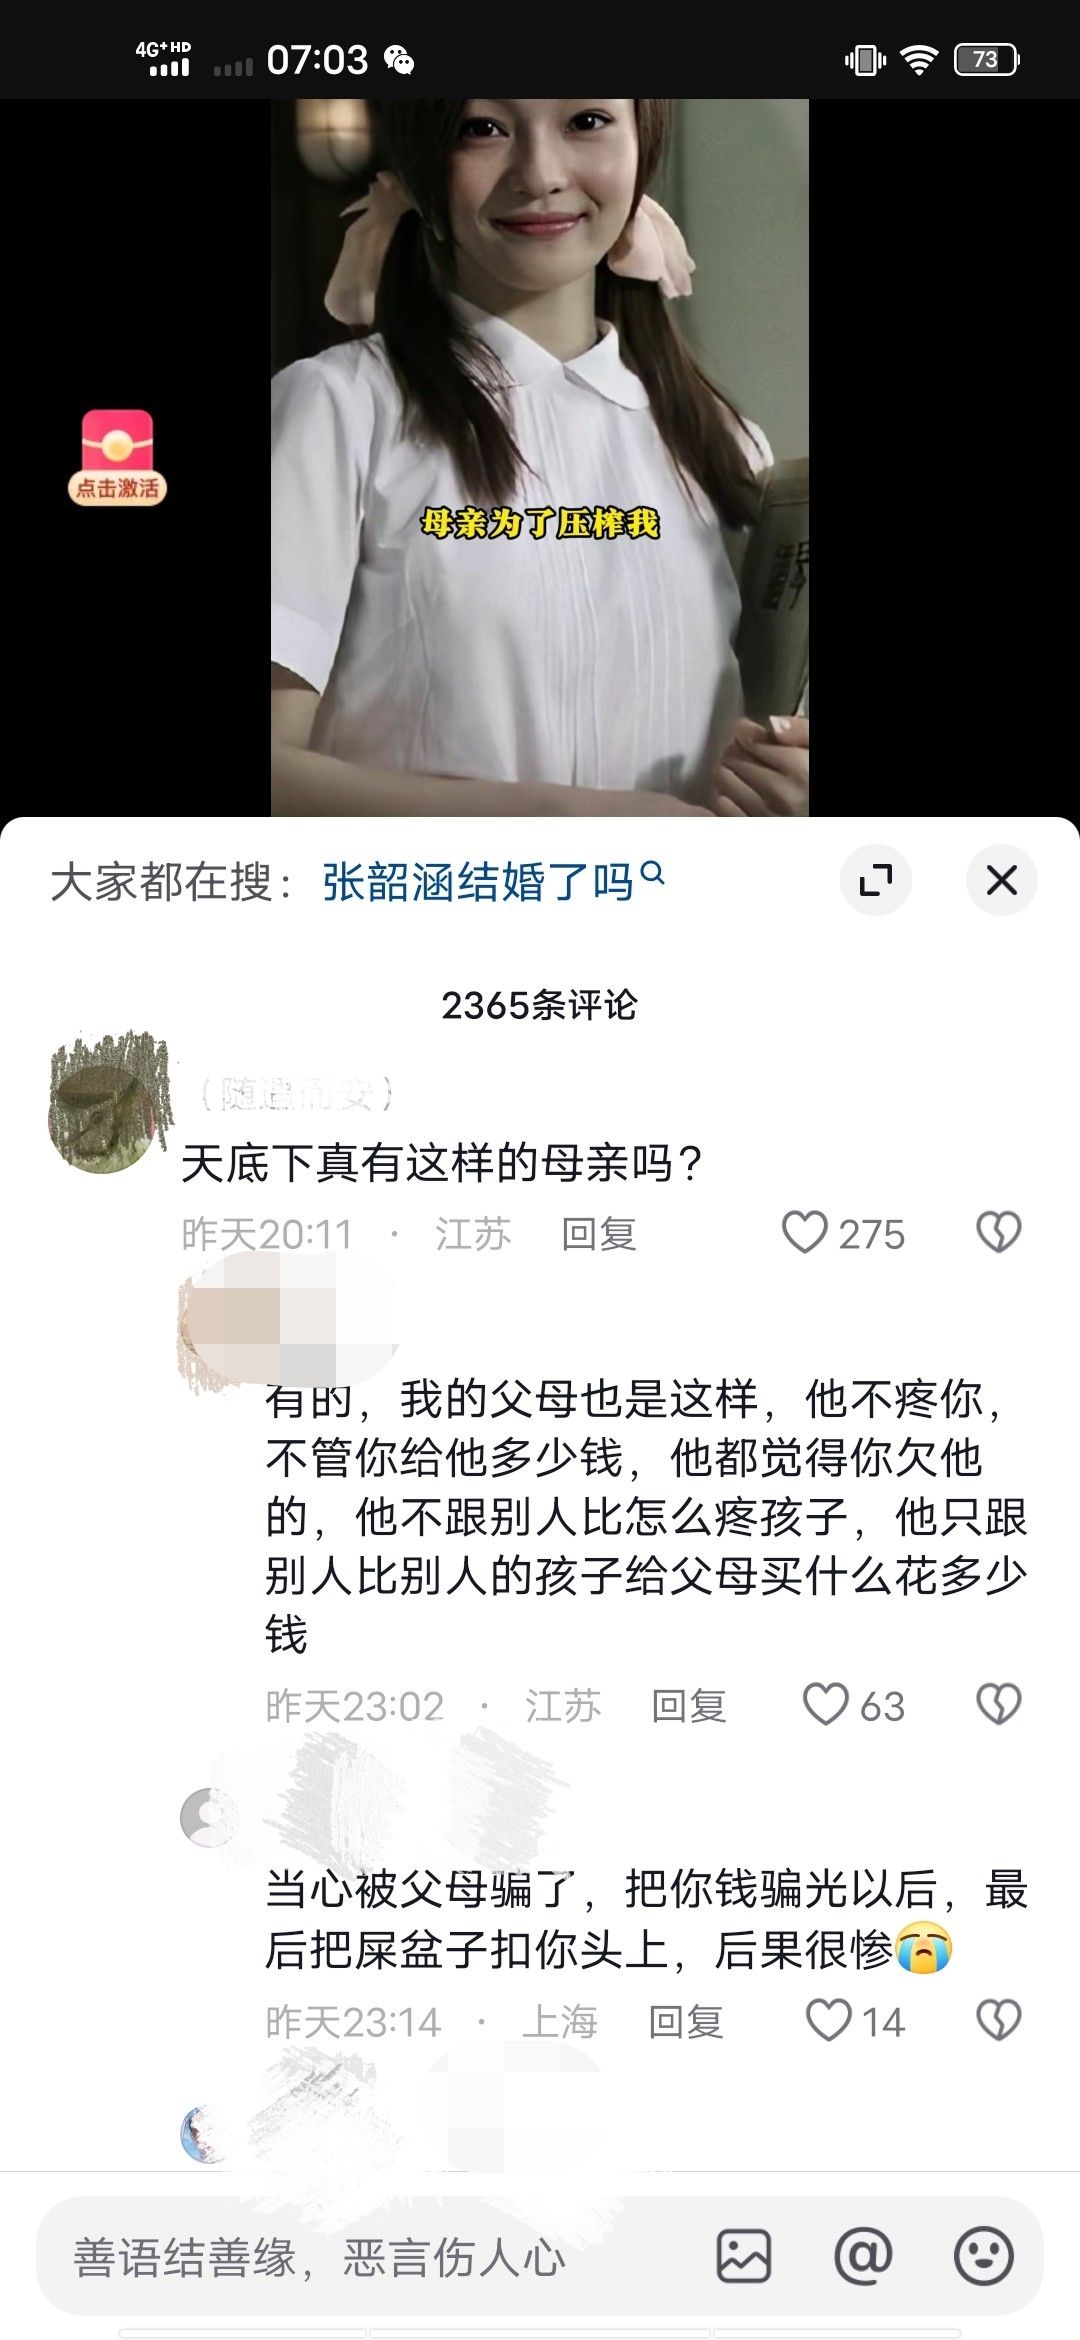Dislike the 20:11 Jiangsu comment
The height and width of the screenshot is (2340, 1080).
(998, 1233)
